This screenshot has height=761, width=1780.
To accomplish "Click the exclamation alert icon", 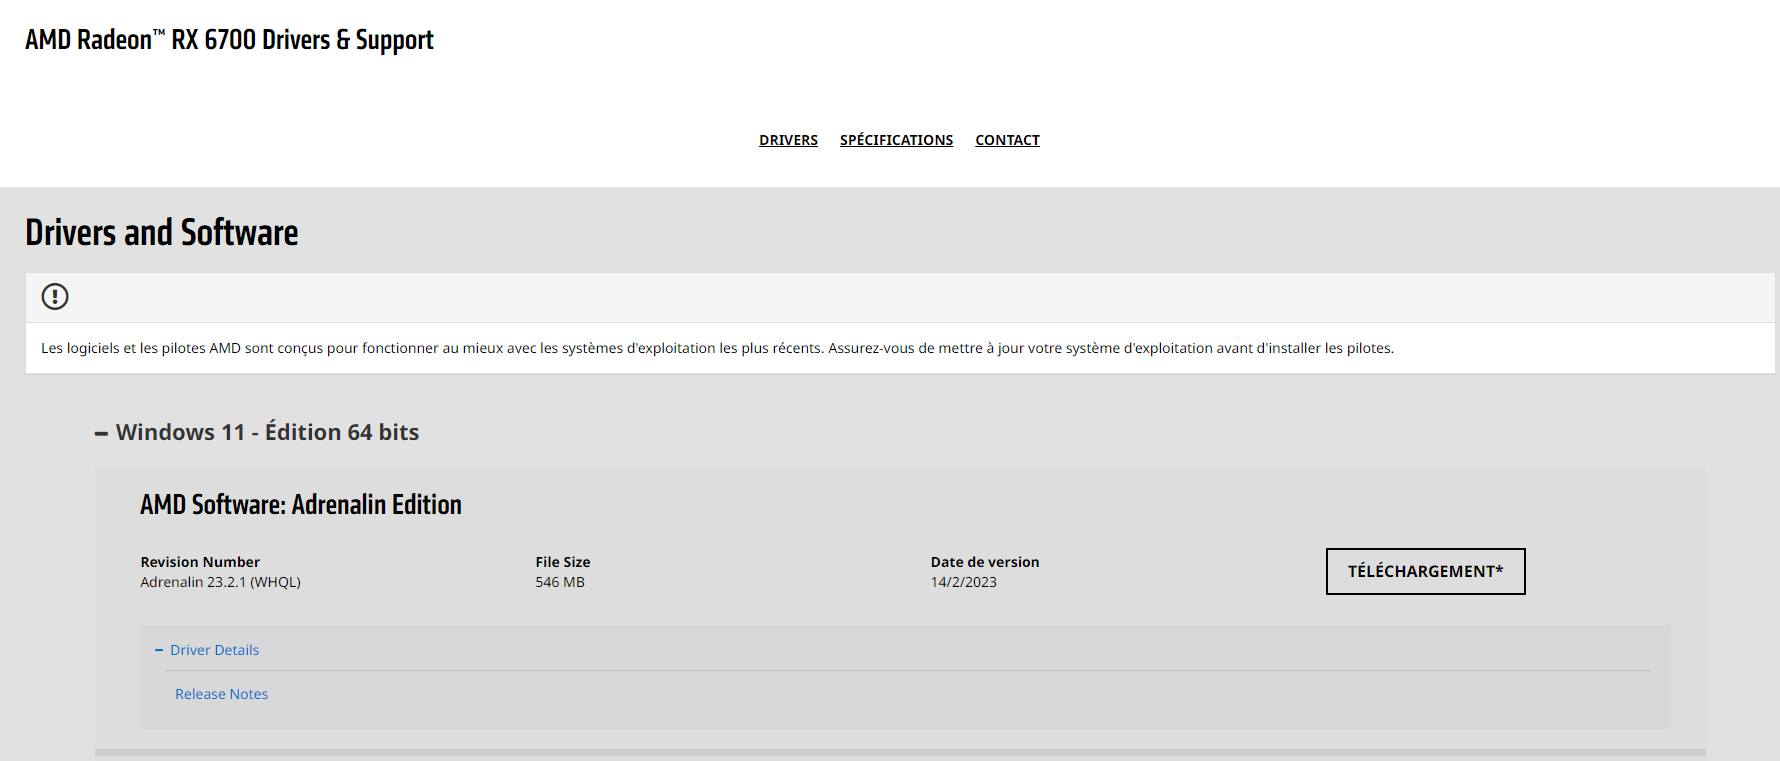I will 55,297.
